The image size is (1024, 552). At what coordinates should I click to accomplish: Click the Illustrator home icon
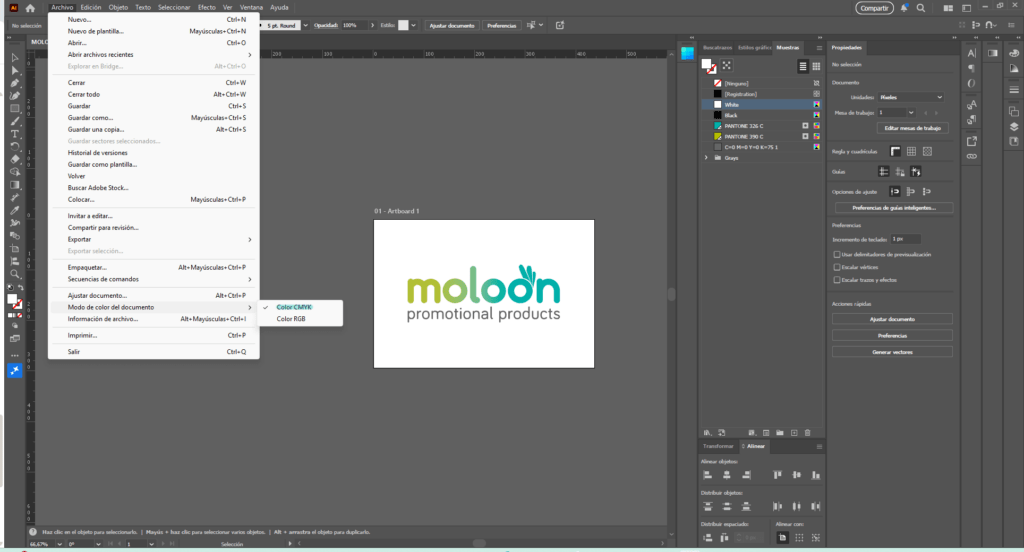point(30,8)
